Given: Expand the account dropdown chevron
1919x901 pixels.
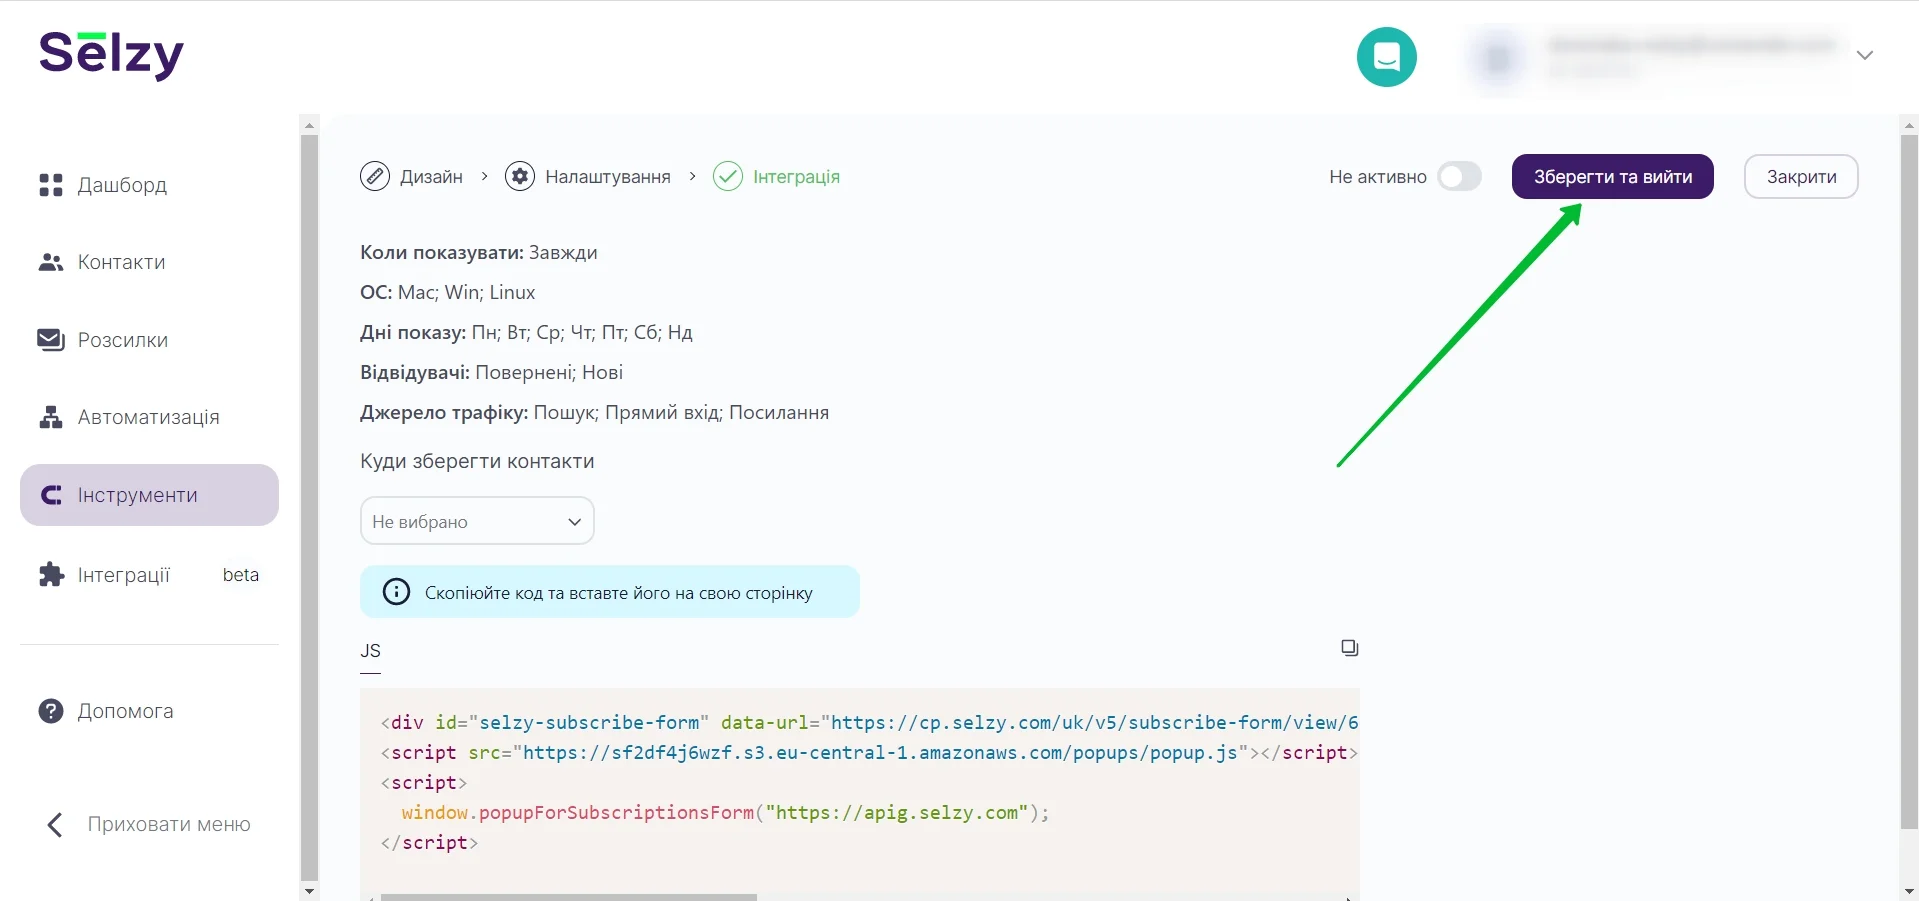Looking at the screenshot, I should (x=1864, y=55).
